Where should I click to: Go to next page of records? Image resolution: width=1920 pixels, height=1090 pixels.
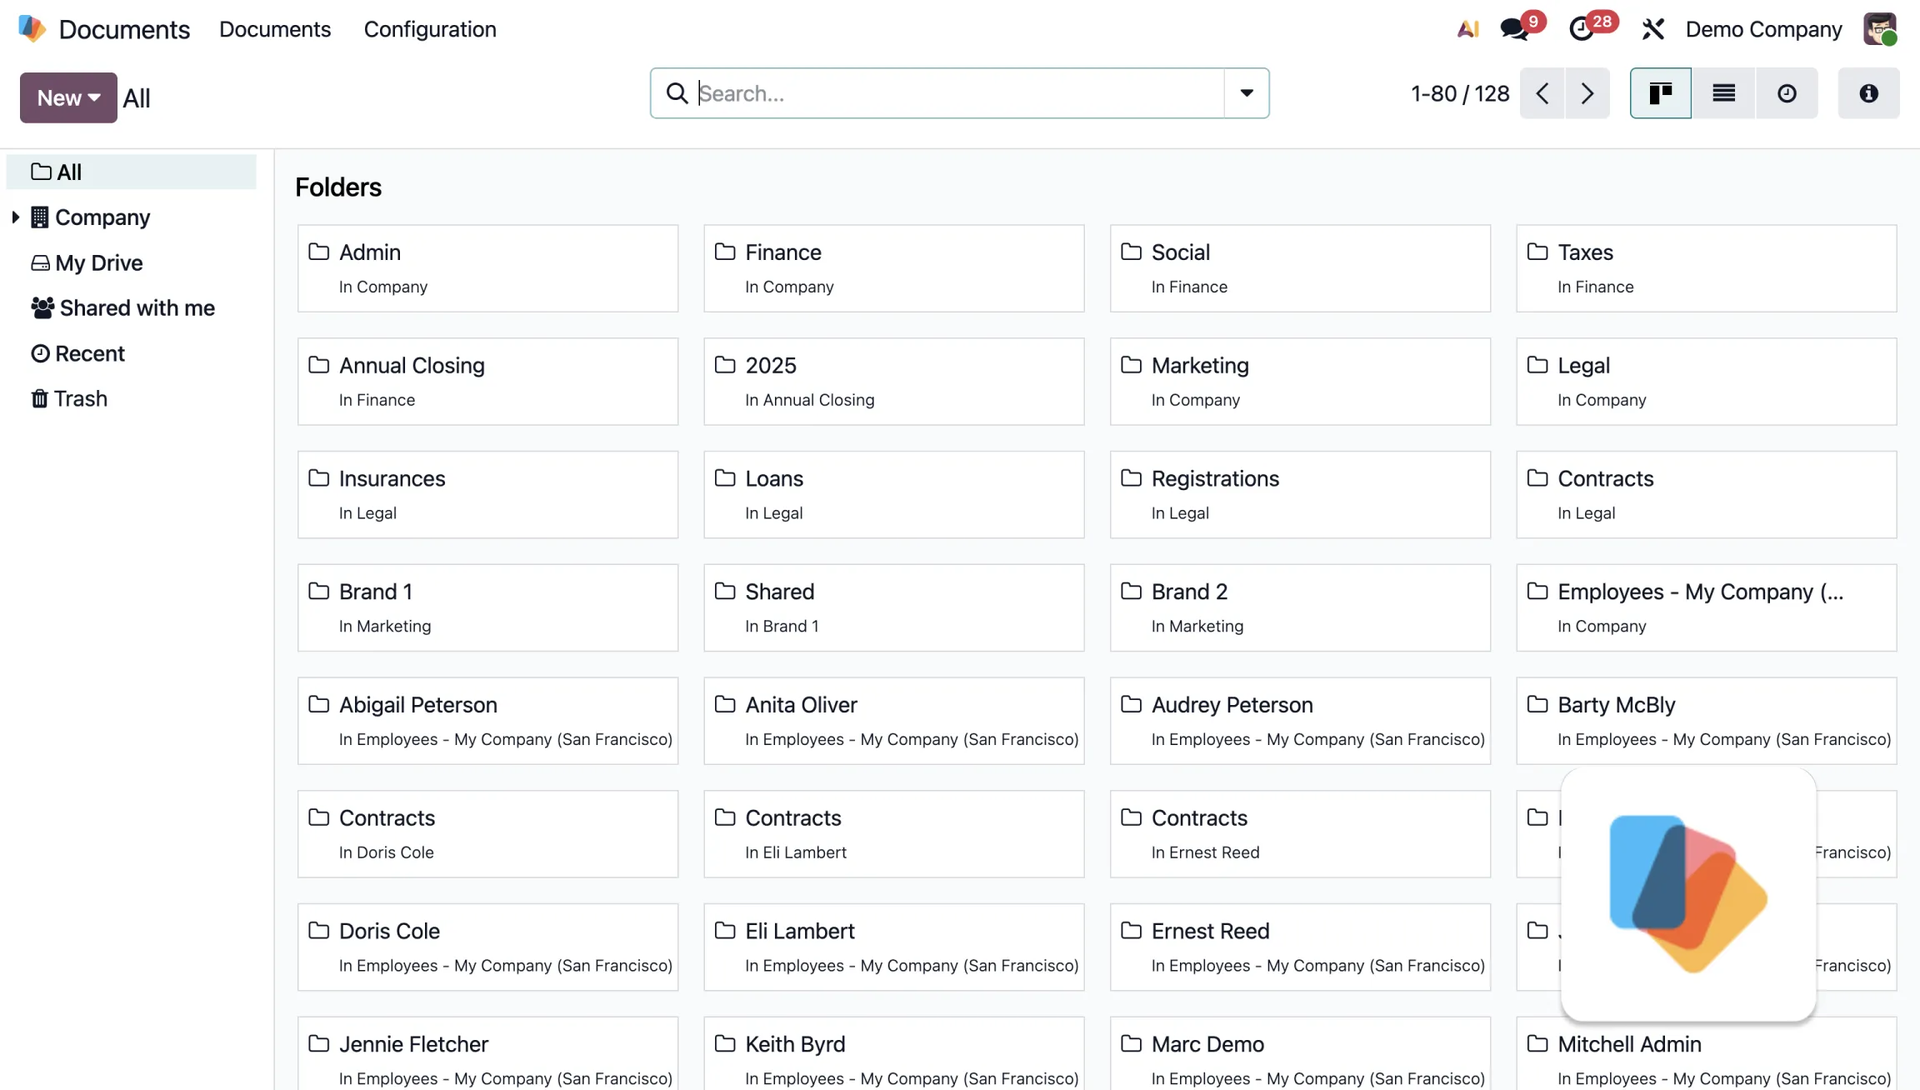pos(1587,93)
